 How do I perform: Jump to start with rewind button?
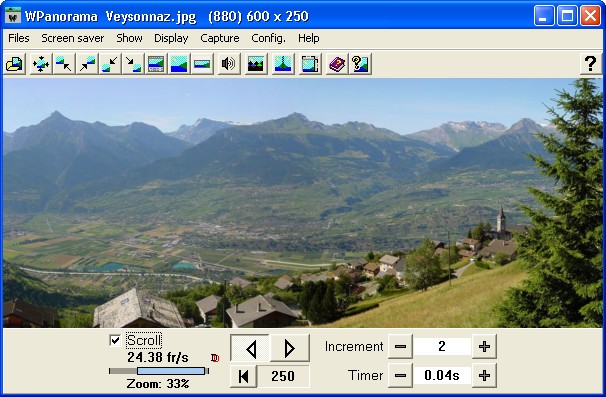[x=243, y=376]
